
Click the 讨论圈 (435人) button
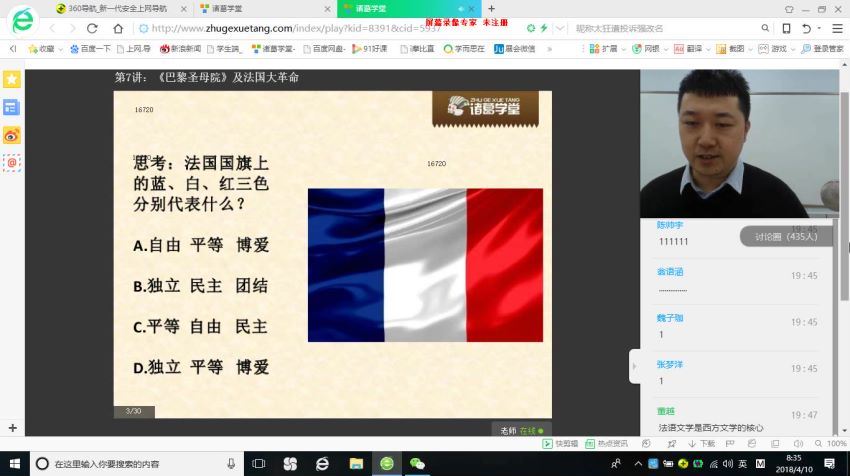tap(785, 237)
